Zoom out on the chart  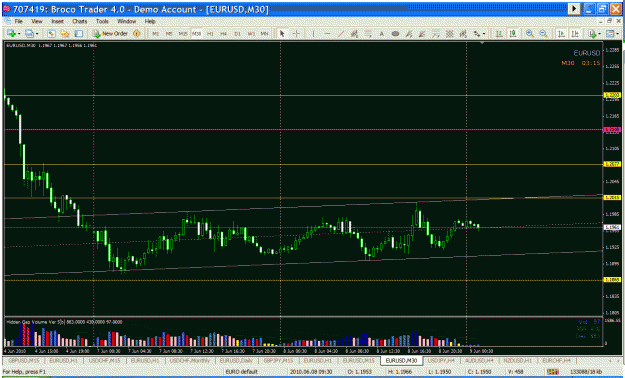coord(543,34)
